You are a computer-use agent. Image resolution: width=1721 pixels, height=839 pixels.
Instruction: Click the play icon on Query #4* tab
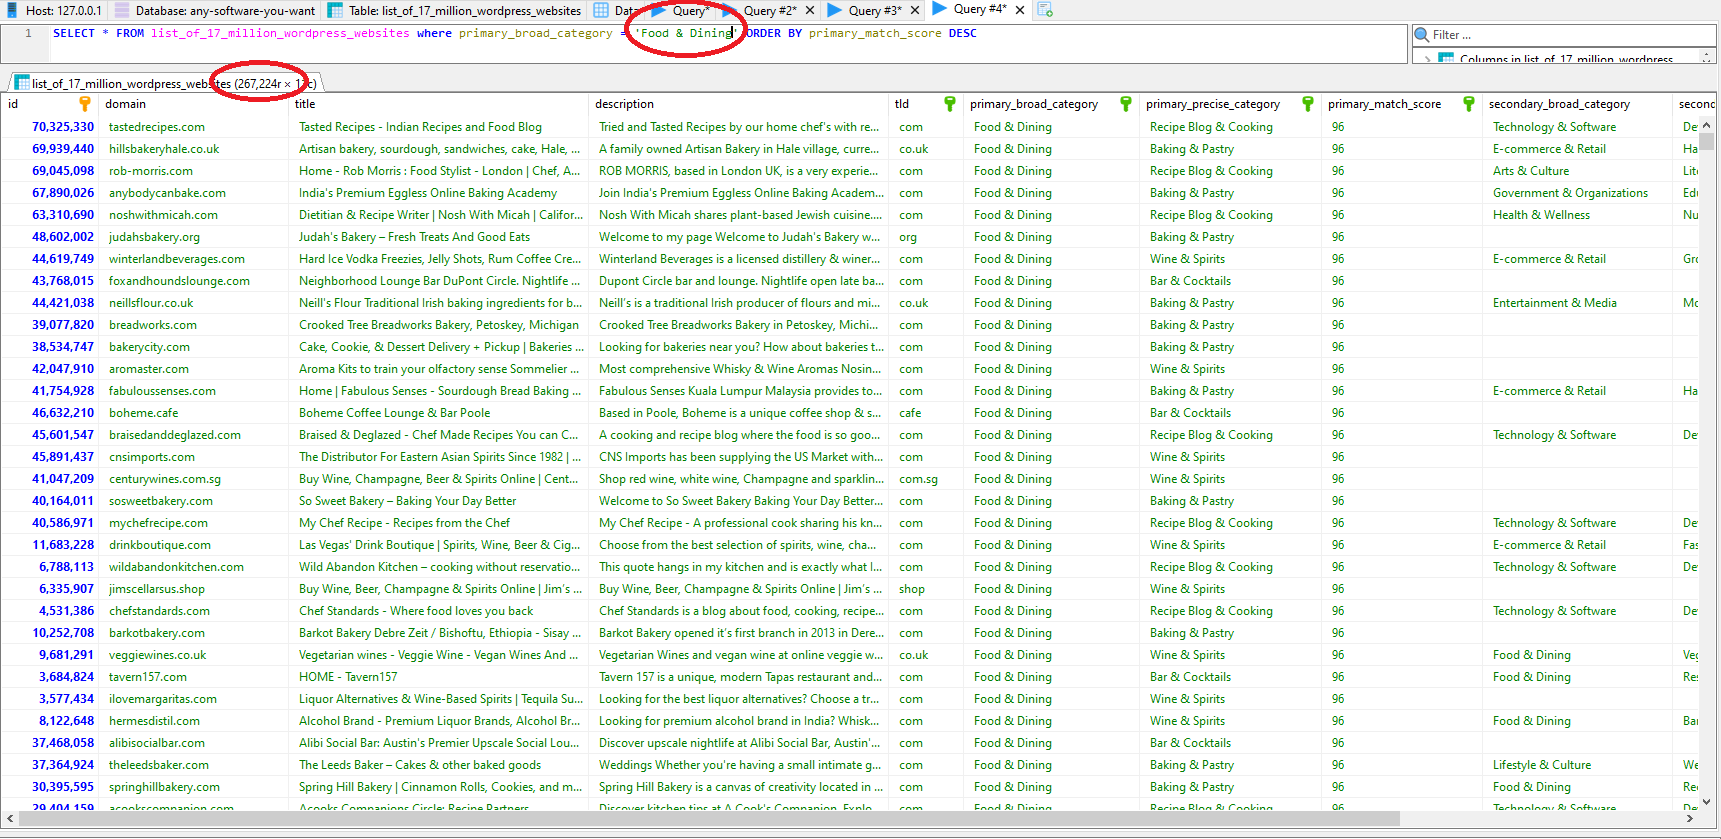(940, 9)
